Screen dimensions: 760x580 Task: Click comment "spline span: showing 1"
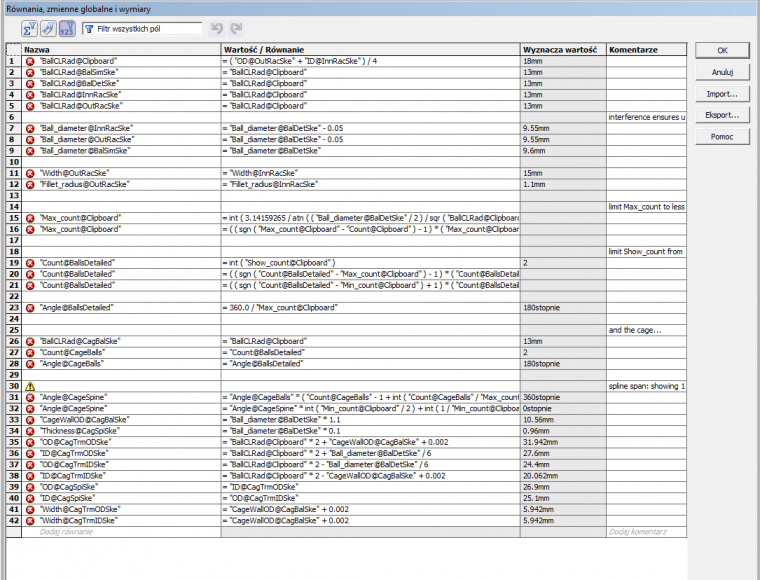tap(647, 387)
